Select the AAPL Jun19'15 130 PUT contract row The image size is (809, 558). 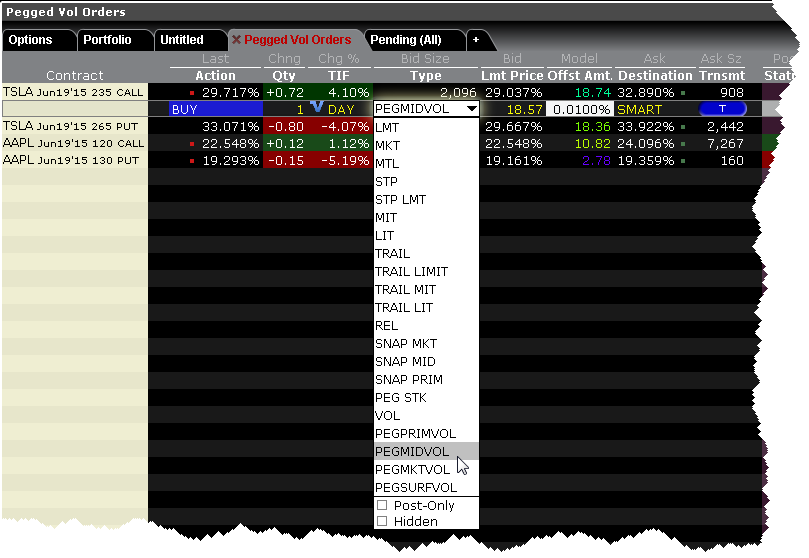[x=74, y=160]
